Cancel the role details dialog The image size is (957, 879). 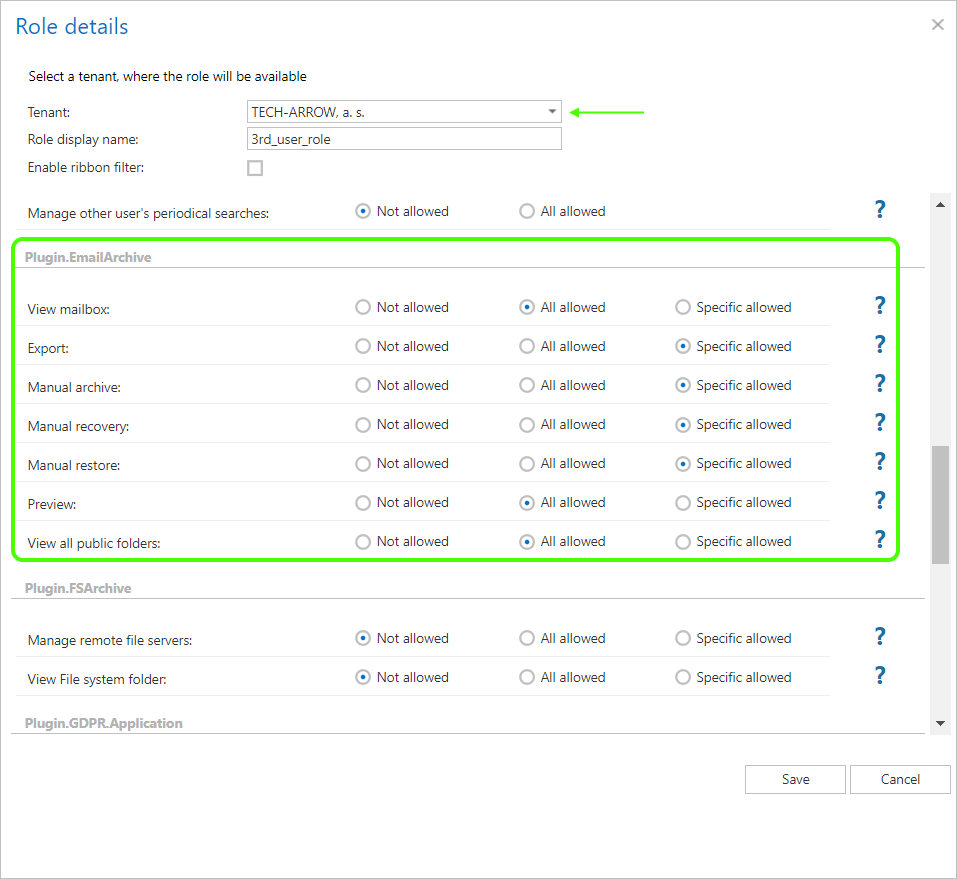[x=900, y=779]
